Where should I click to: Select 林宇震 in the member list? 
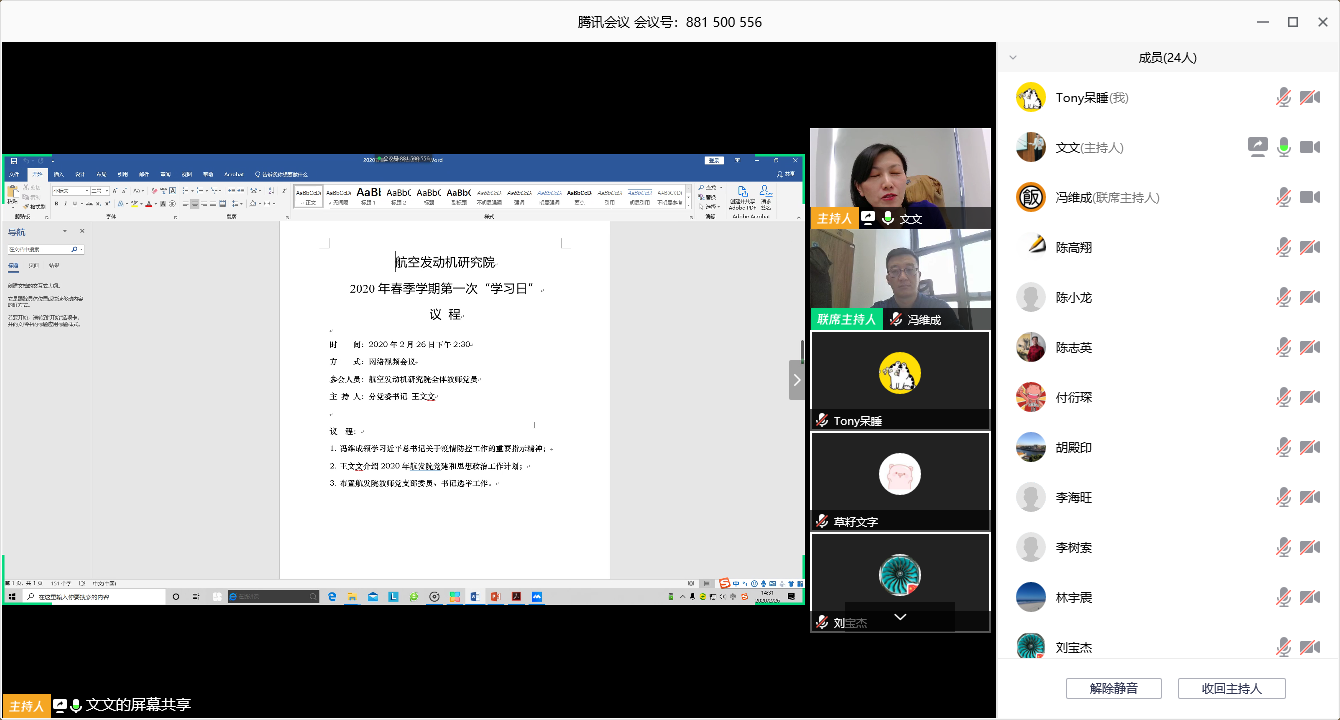click(1074, 598)
